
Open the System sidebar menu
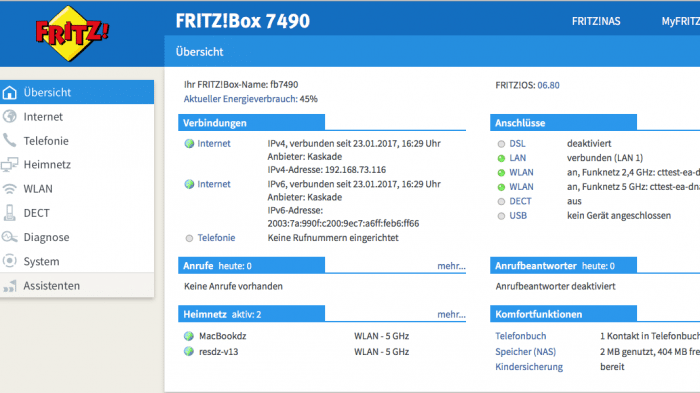77,261
